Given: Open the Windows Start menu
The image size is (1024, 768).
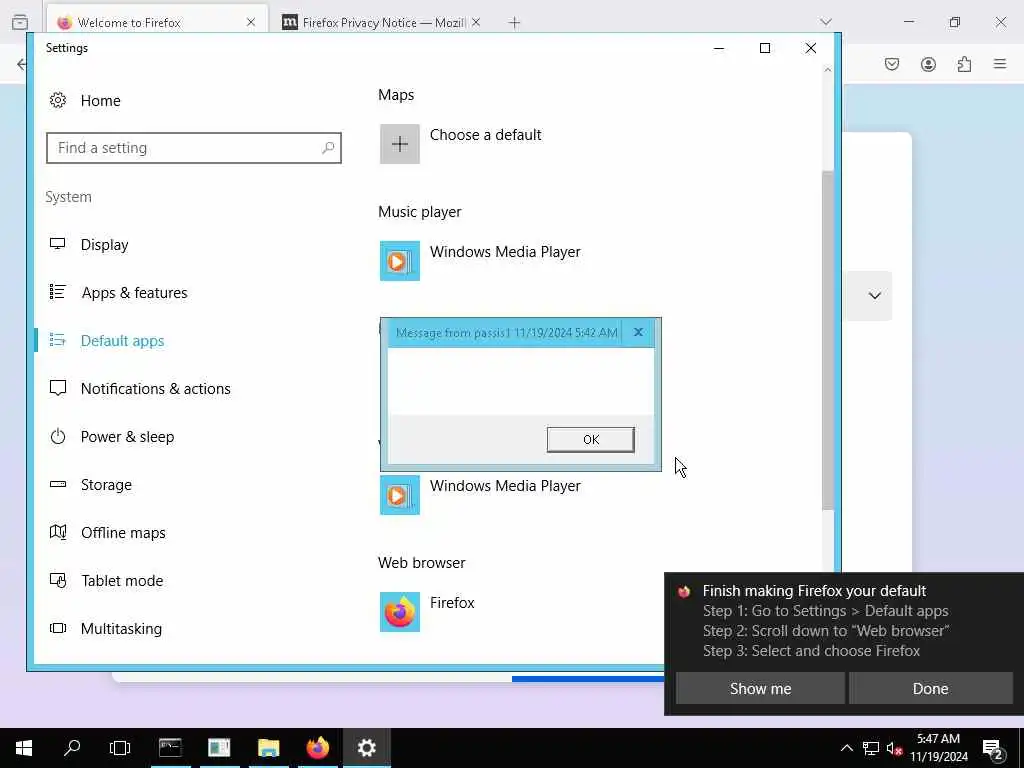Looking at the screenshot, I should click(24, 748).
